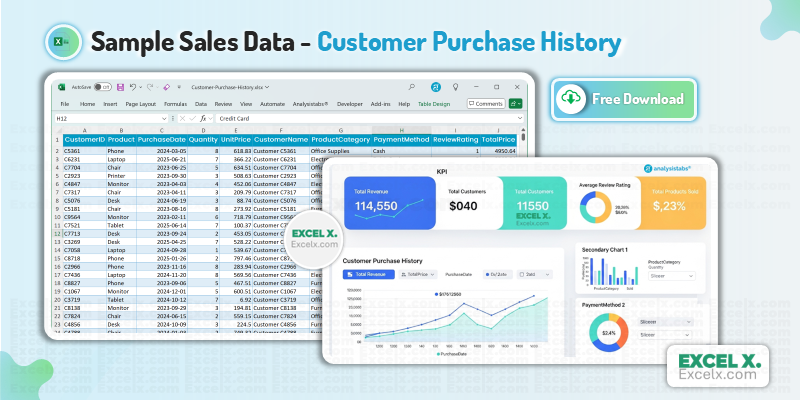Click the Total Revenue KPI card
Screen dimensions: 800x400
coord(390,203)
